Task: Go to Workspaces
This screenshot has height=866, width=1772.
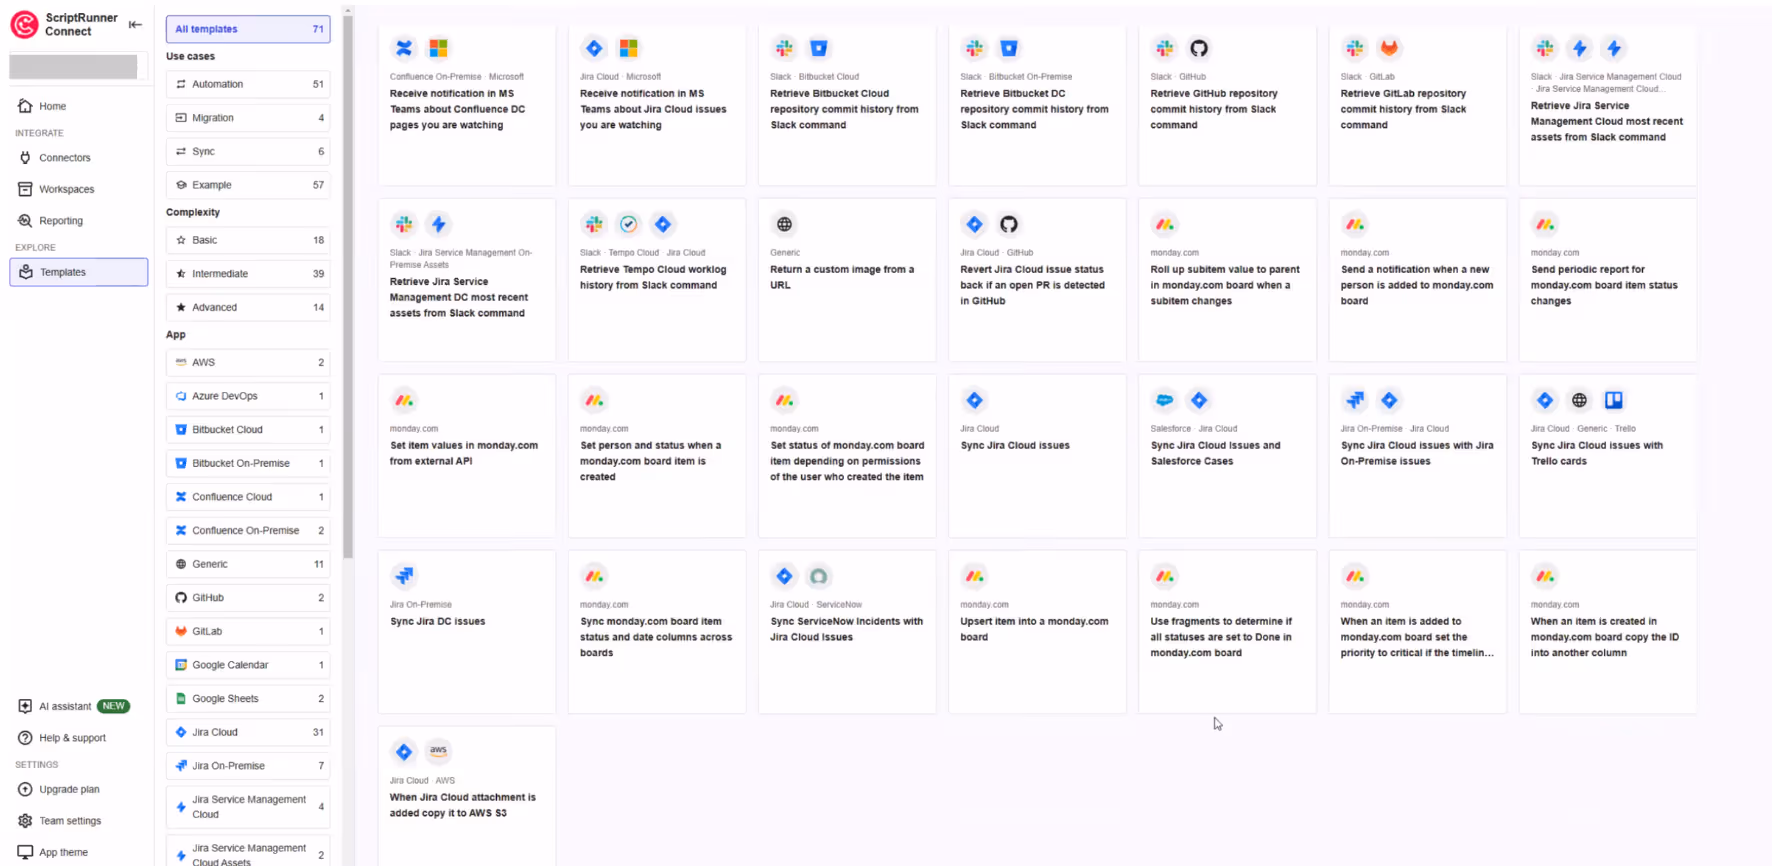Action: (x=66, y=189)
